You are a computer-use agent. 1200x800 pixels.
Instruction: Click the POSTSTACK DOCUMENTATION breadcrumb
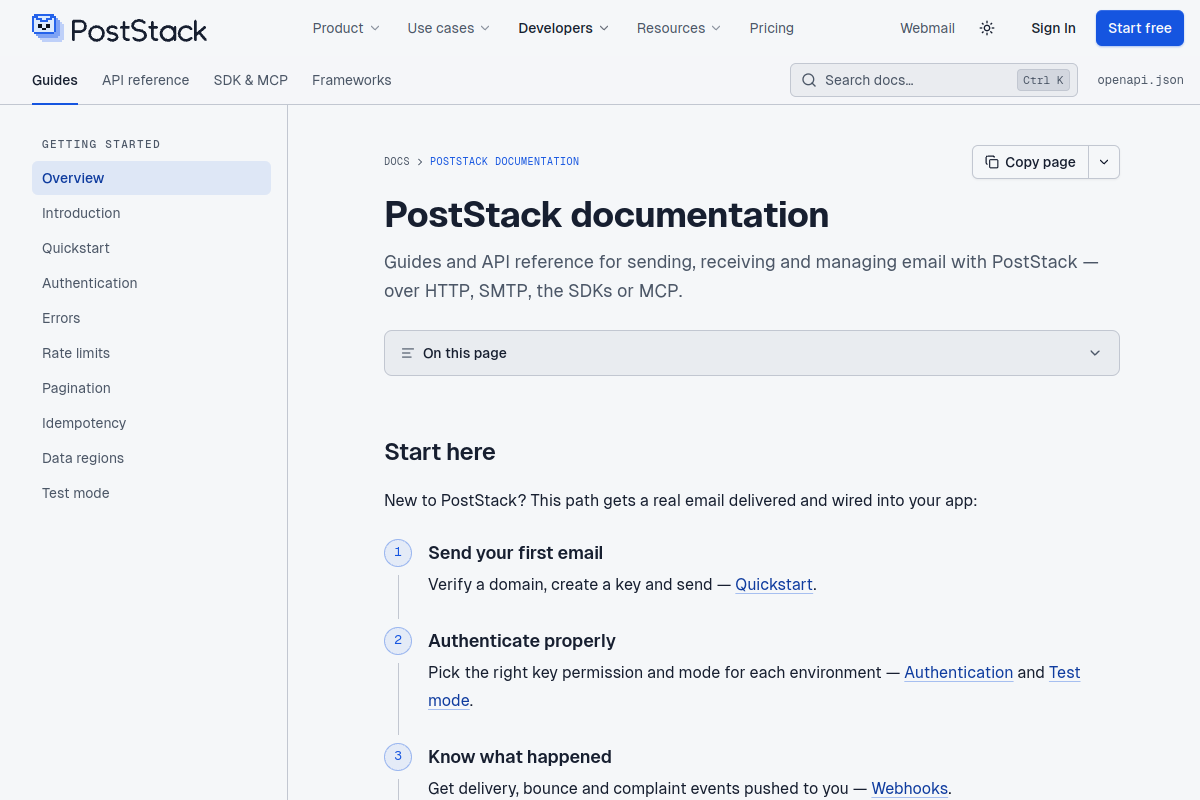(504, 161)
